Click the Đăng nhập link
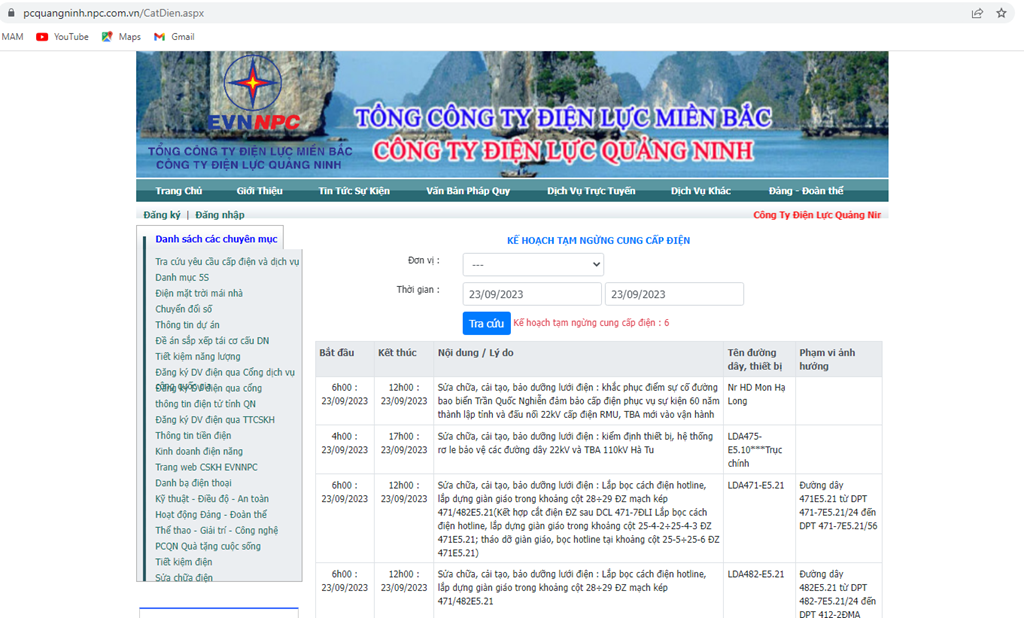 pyautogui.click(x=219, y=215)
